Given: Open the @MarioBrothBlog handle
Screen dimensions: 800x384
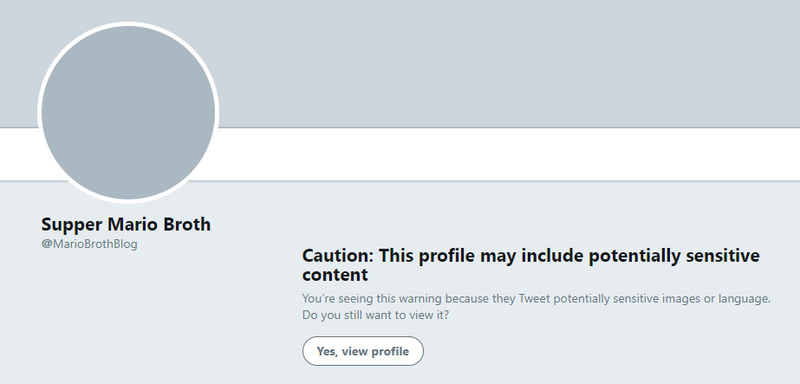Looking at the screenshot, I should coord(89,244).
